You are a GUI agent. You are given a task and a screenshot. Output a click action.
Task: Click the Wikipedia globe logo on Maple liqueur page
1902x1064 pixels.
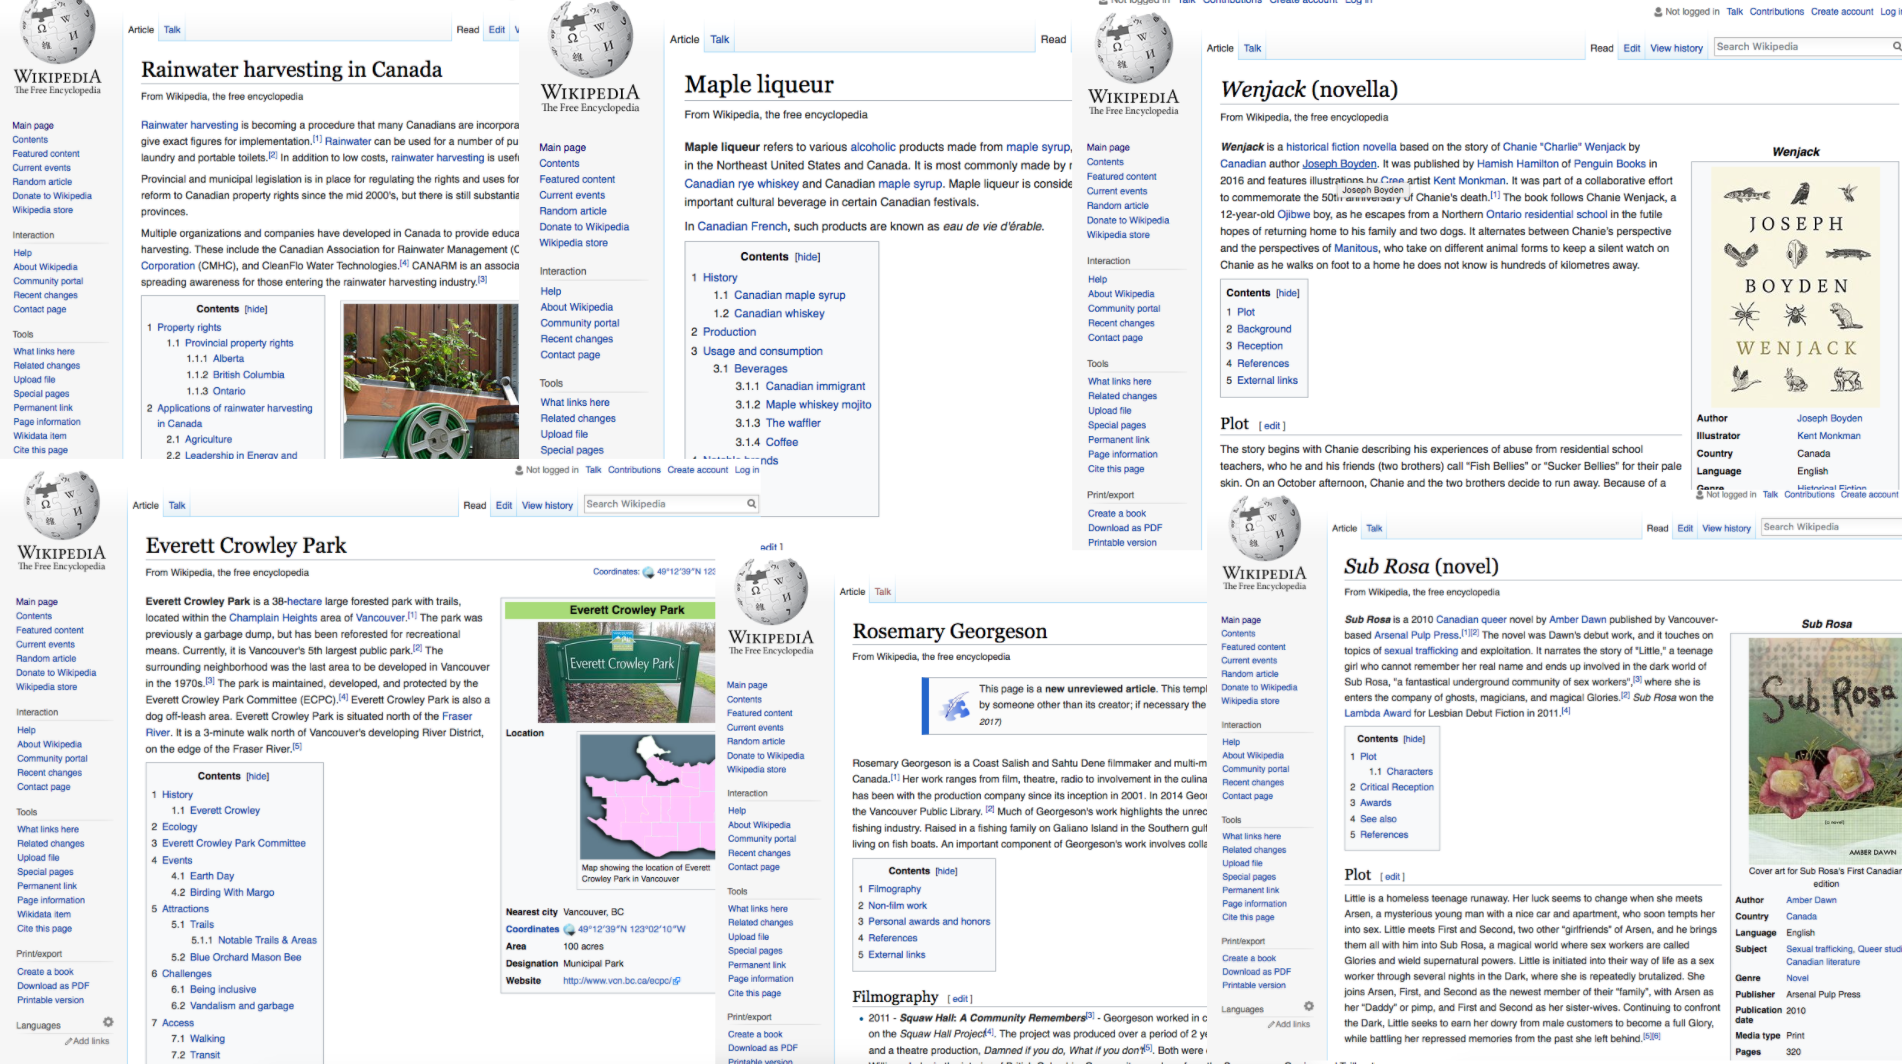[591, 40]
